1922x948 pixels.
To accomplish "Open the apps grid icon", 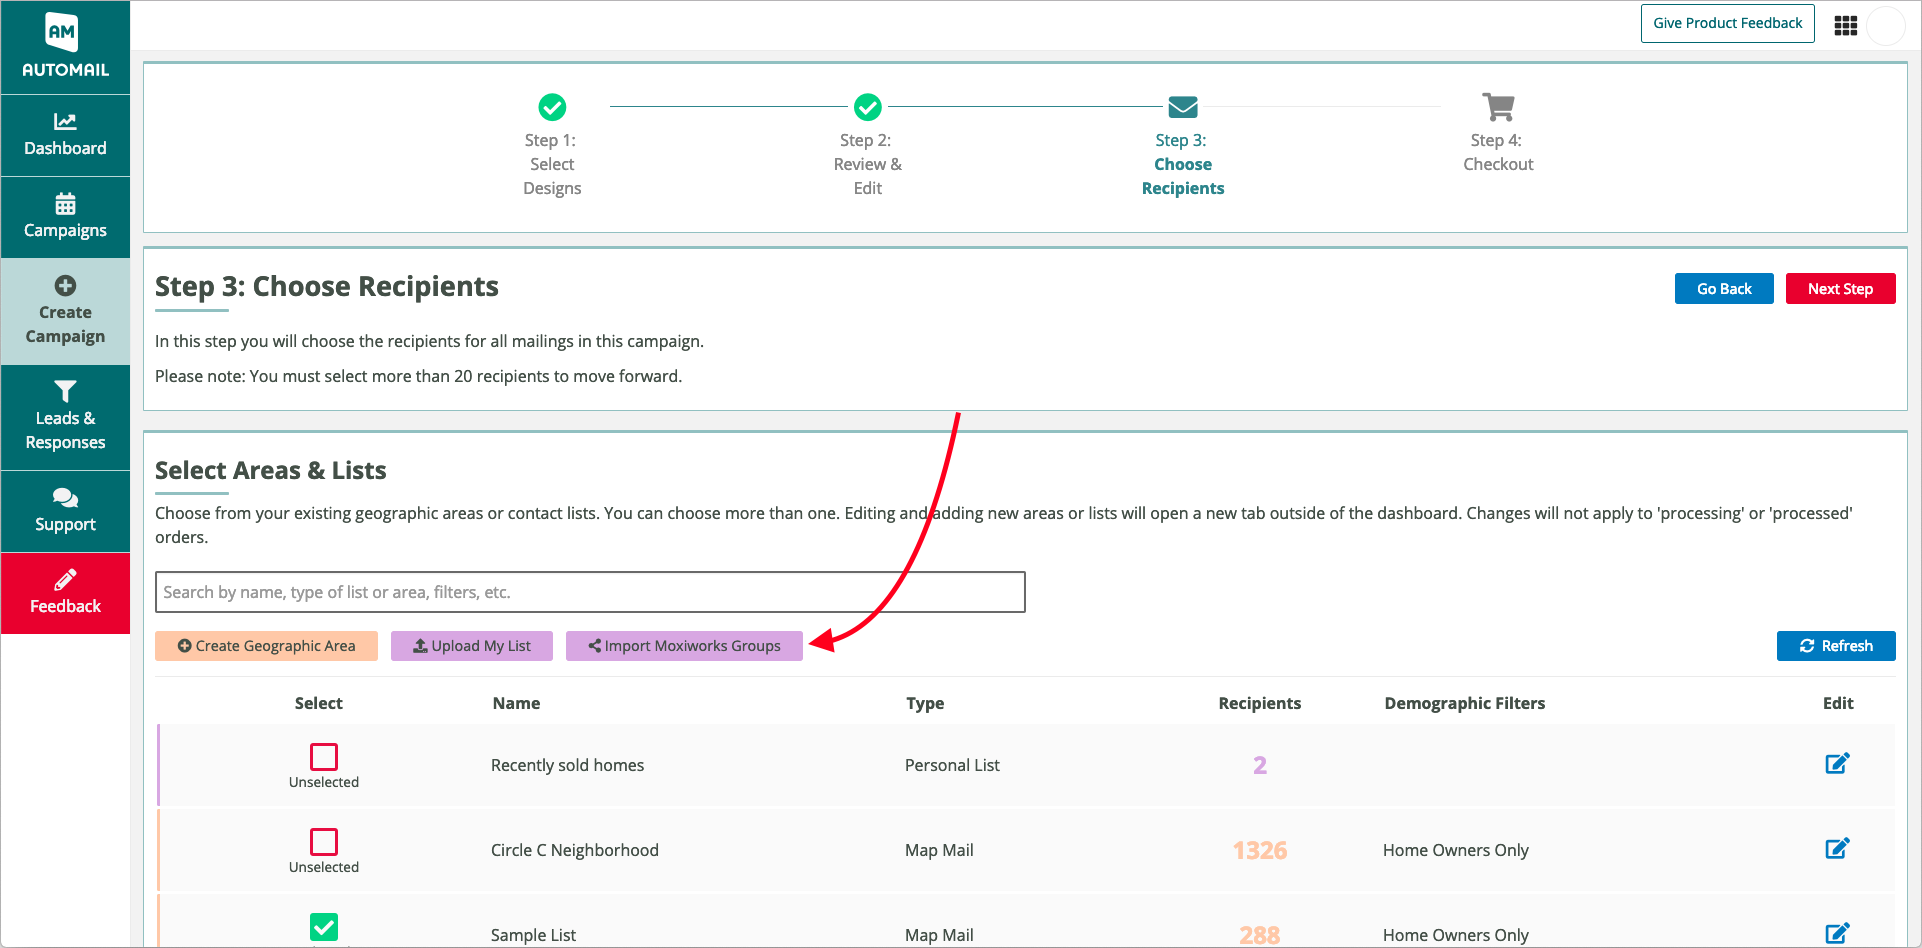I will (1845, 26).
